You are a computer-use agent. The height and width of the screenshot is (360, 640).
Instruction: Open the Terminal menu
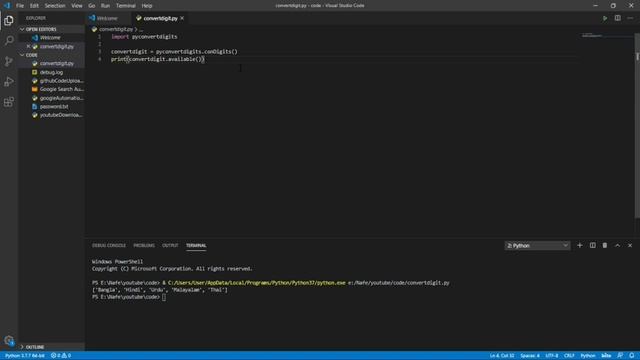click(x=126, y=6)
